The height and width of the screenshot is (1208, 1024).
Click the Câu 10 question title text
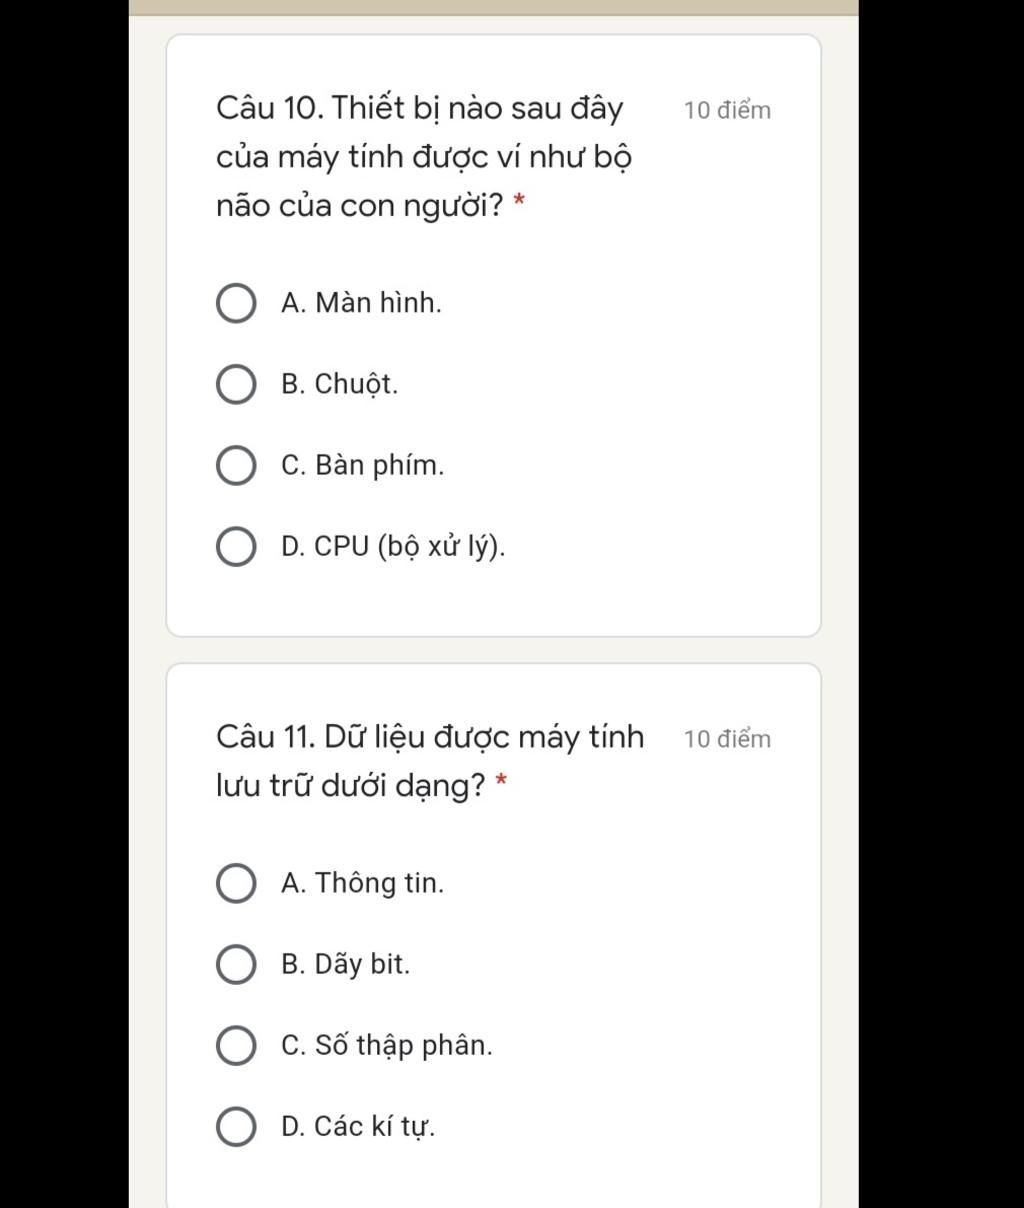(424, 157)
